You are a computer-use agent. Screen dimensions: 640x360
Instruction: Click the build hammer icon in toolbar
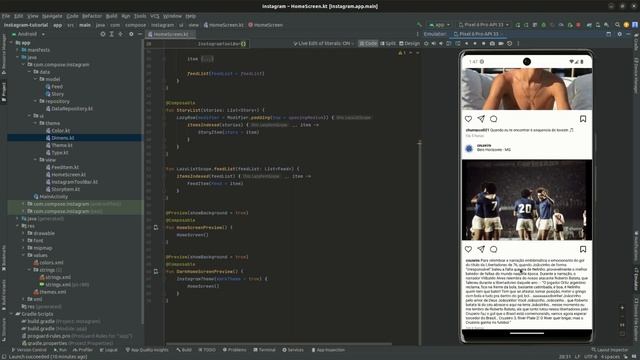[x=419, y=25]
